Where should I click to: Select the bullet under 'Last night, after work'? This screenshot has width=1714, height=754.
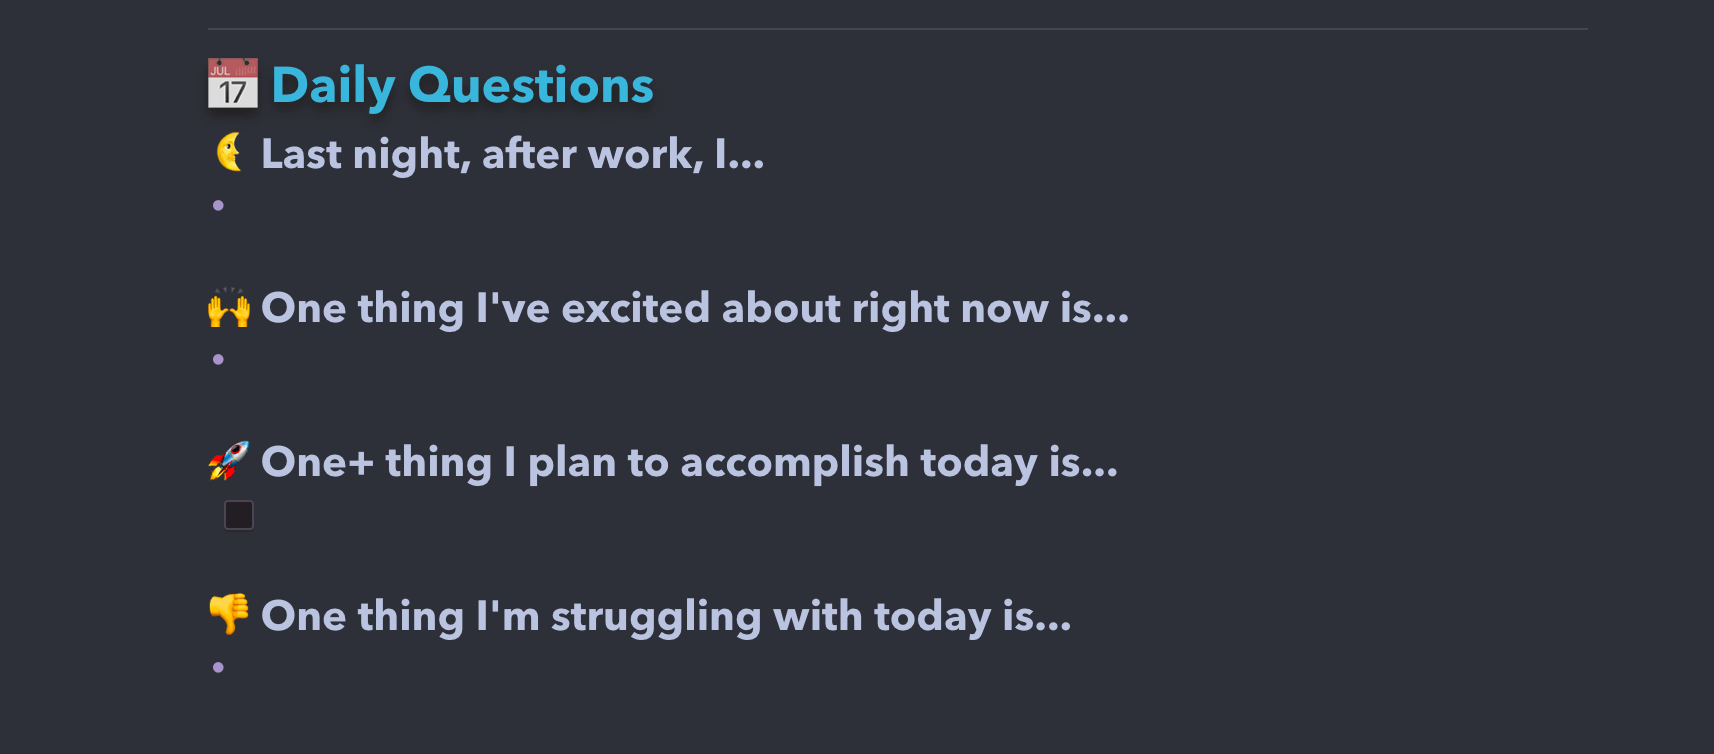(218, 206)
